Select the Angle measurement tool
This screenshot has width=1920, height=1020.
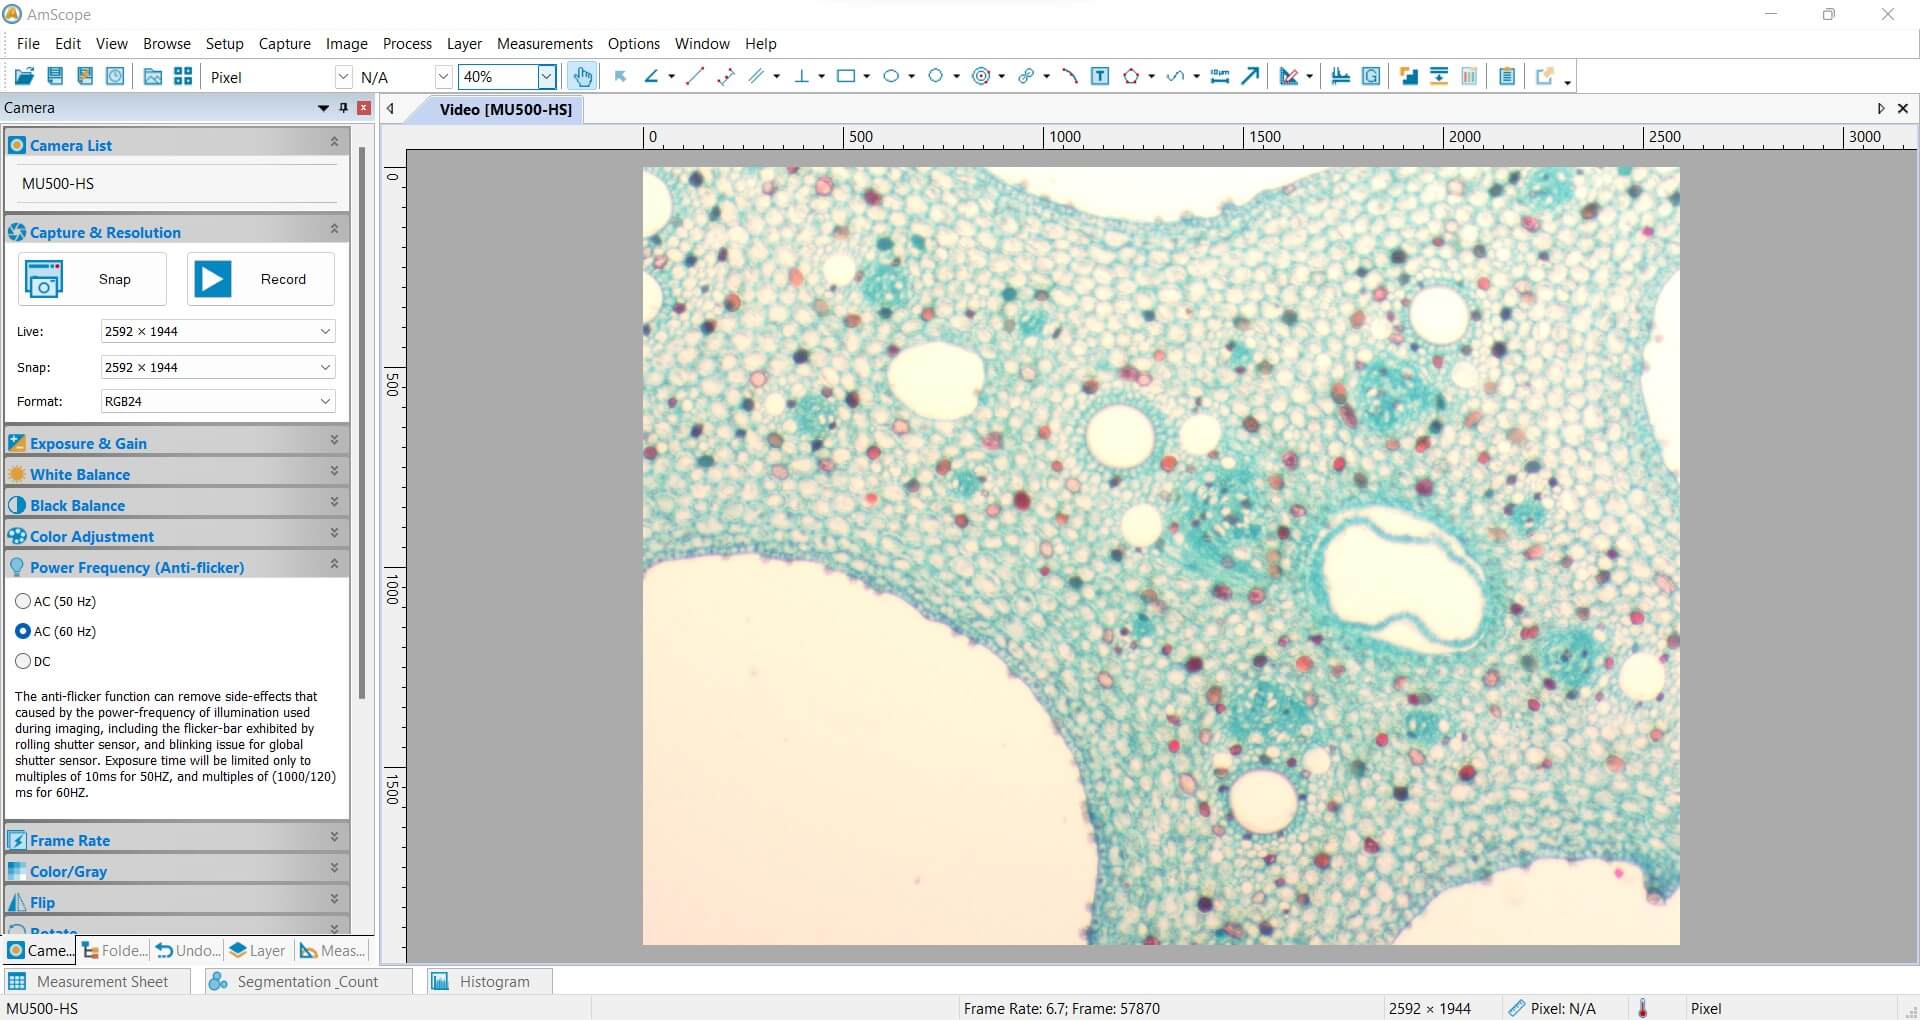point(653,76)
